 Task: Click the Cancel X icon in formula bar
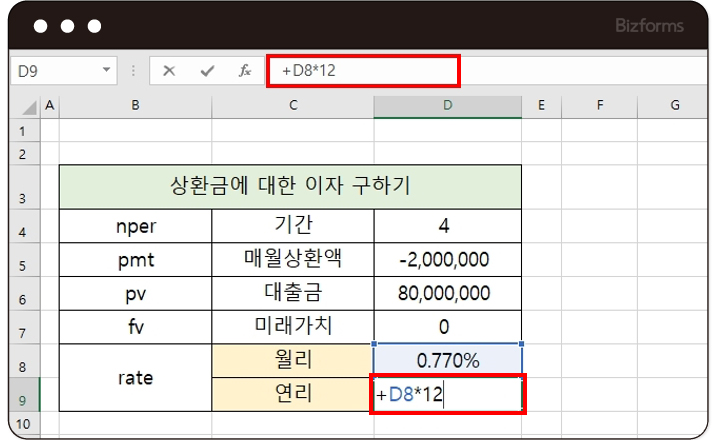pos(169,71)
